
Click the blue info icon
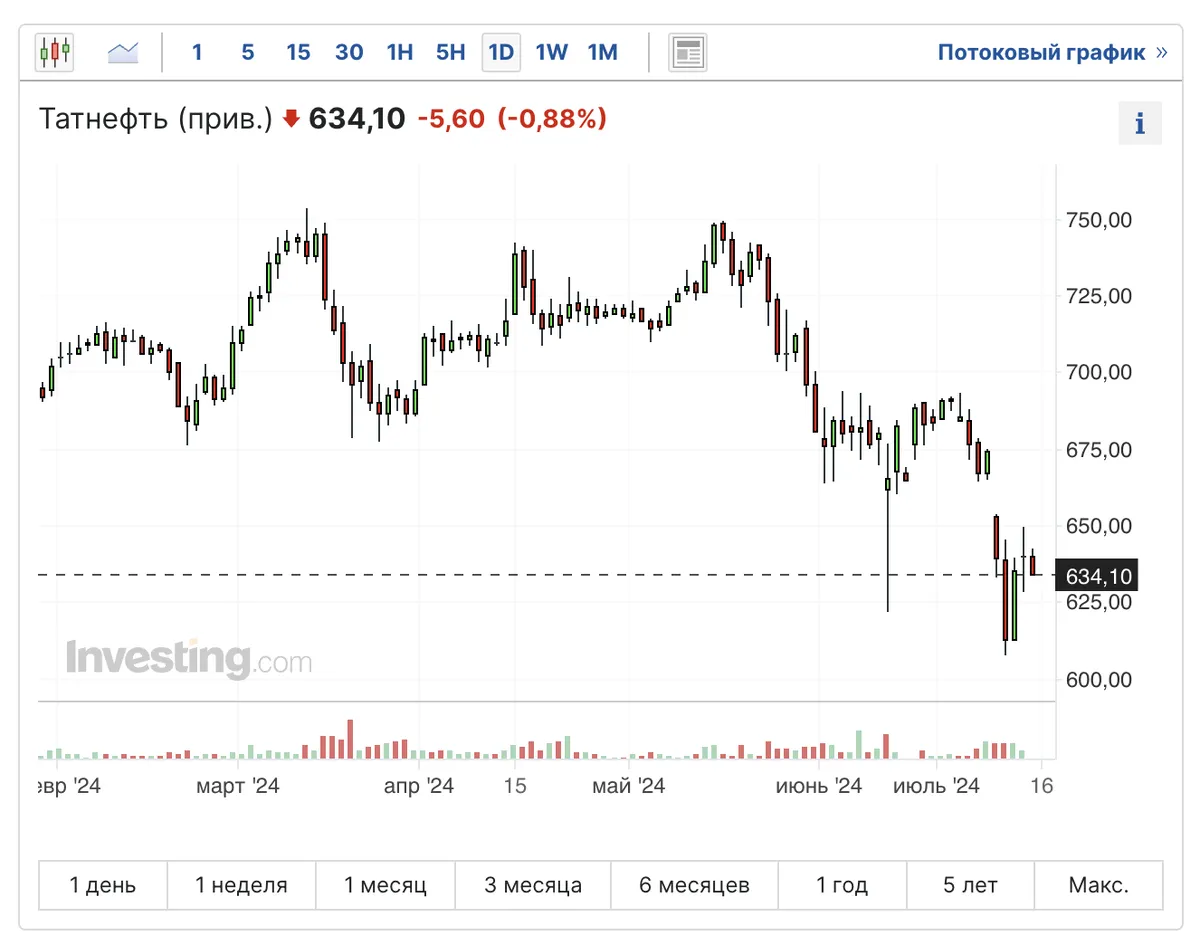(1139, 123)
